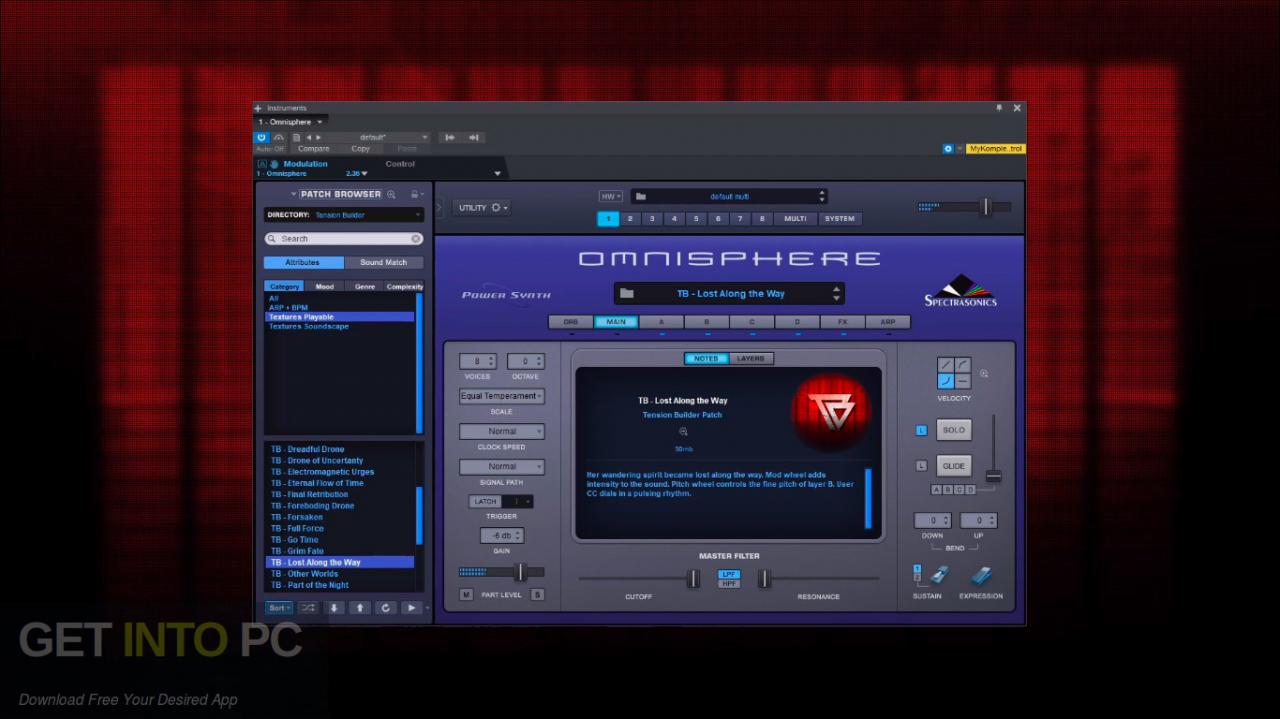Click the automation mode icon next to power
Viewport: 1280px width, 719px height.
point(279,137)
